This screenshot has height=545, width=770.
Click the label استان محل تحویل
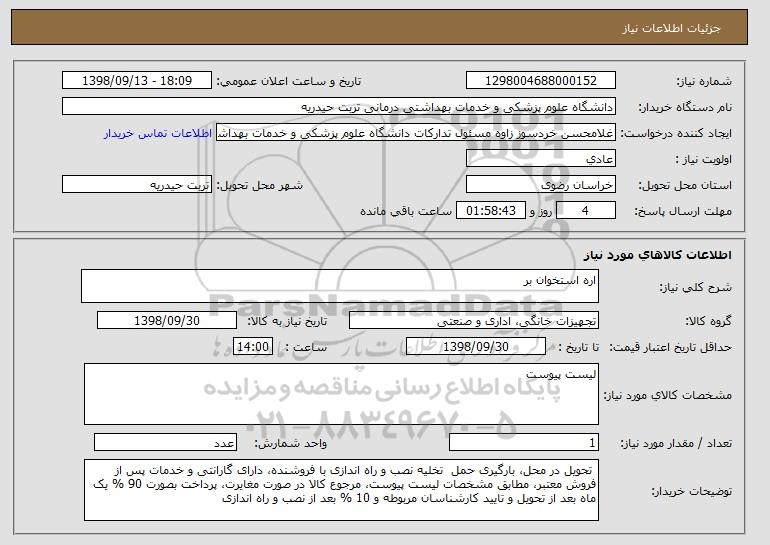685,185
